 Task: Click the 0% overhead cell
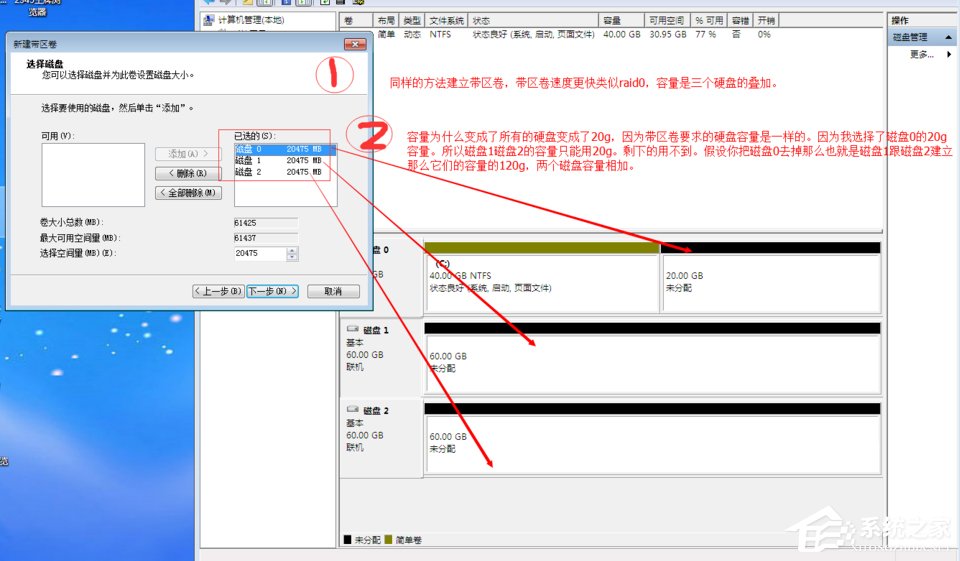pos(764,35)
